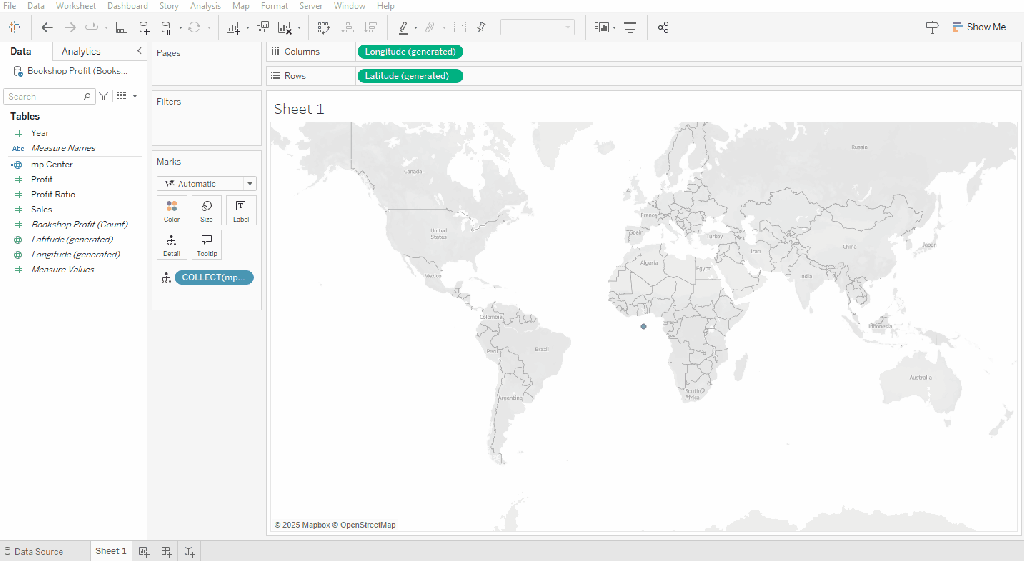Add a new worksheet from bottom tabs
This screenshot has height=561, width=1024.
tap(144, 551)
